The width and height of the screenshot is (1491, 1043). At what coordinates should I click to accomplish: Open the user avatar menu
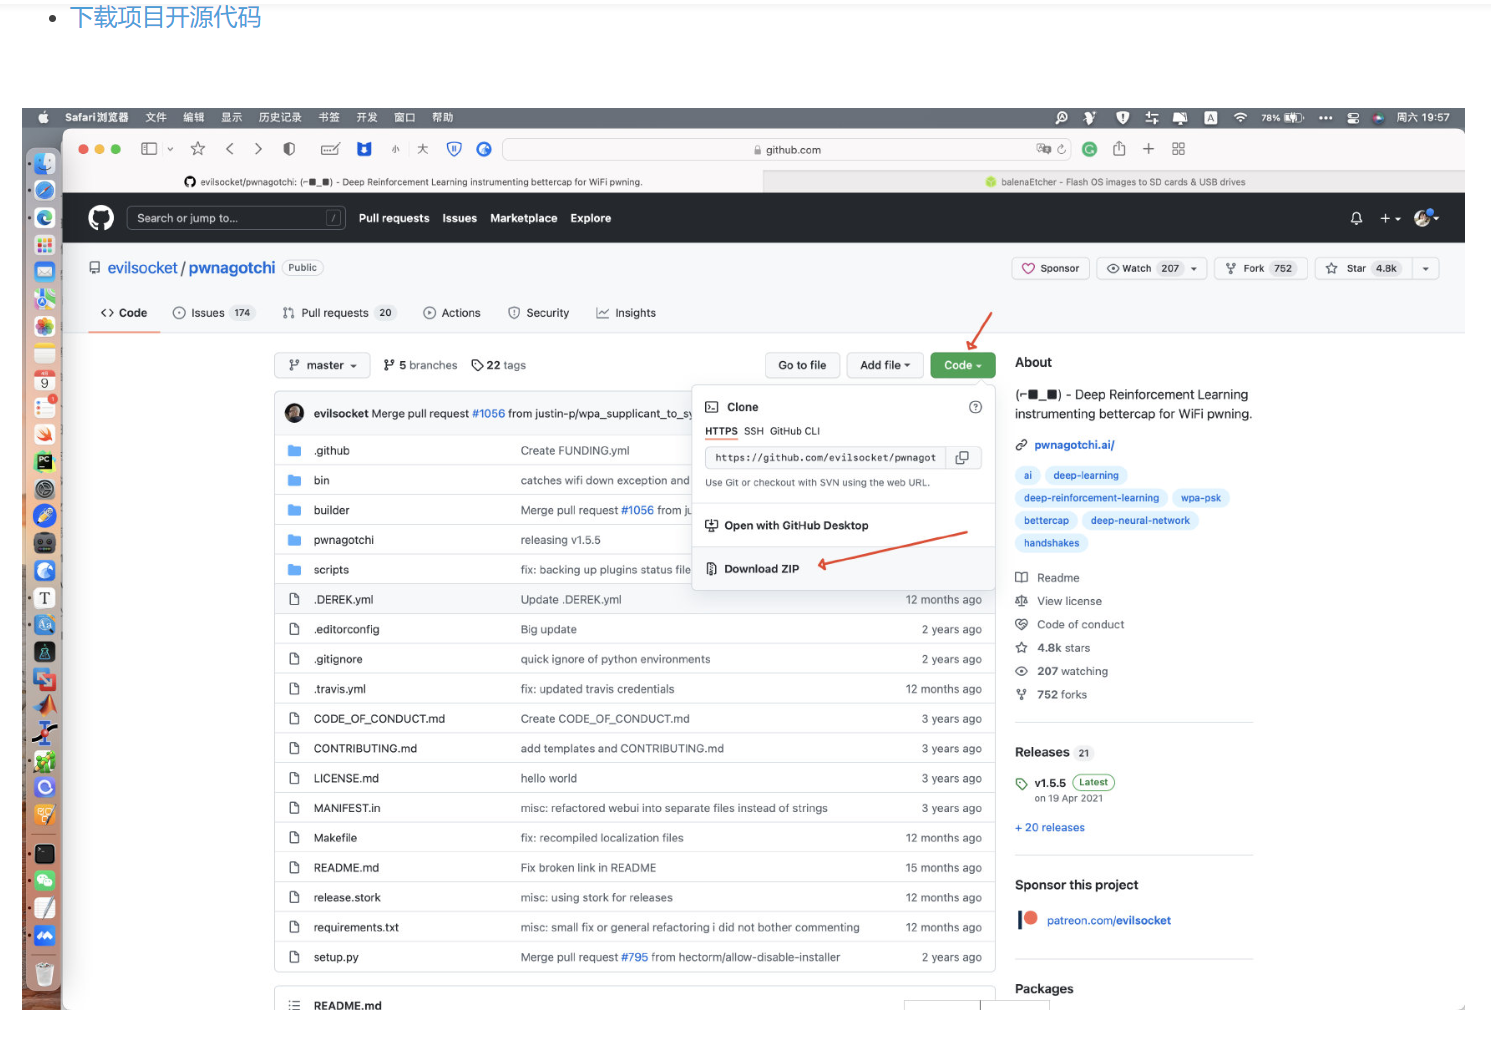coord(1427,218)
